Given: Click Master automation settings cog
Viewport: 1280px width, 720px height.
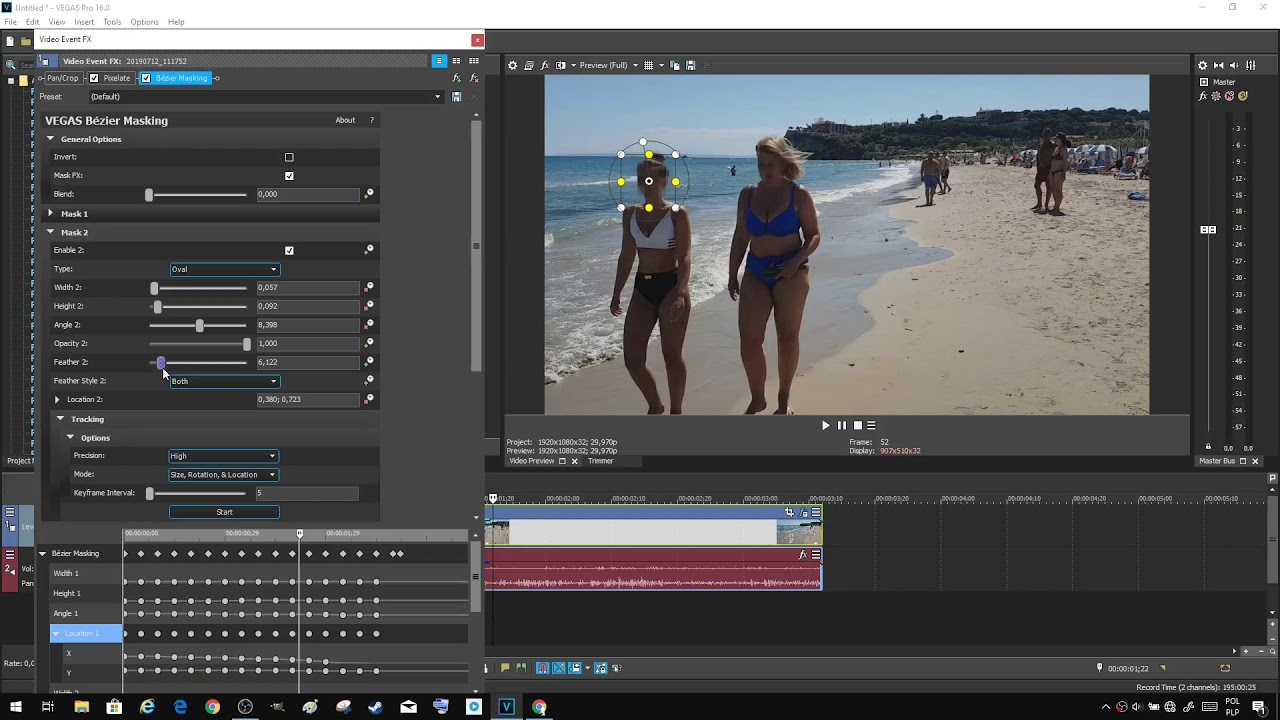Looking at the screenshot, I should [x=1216, y=96].
